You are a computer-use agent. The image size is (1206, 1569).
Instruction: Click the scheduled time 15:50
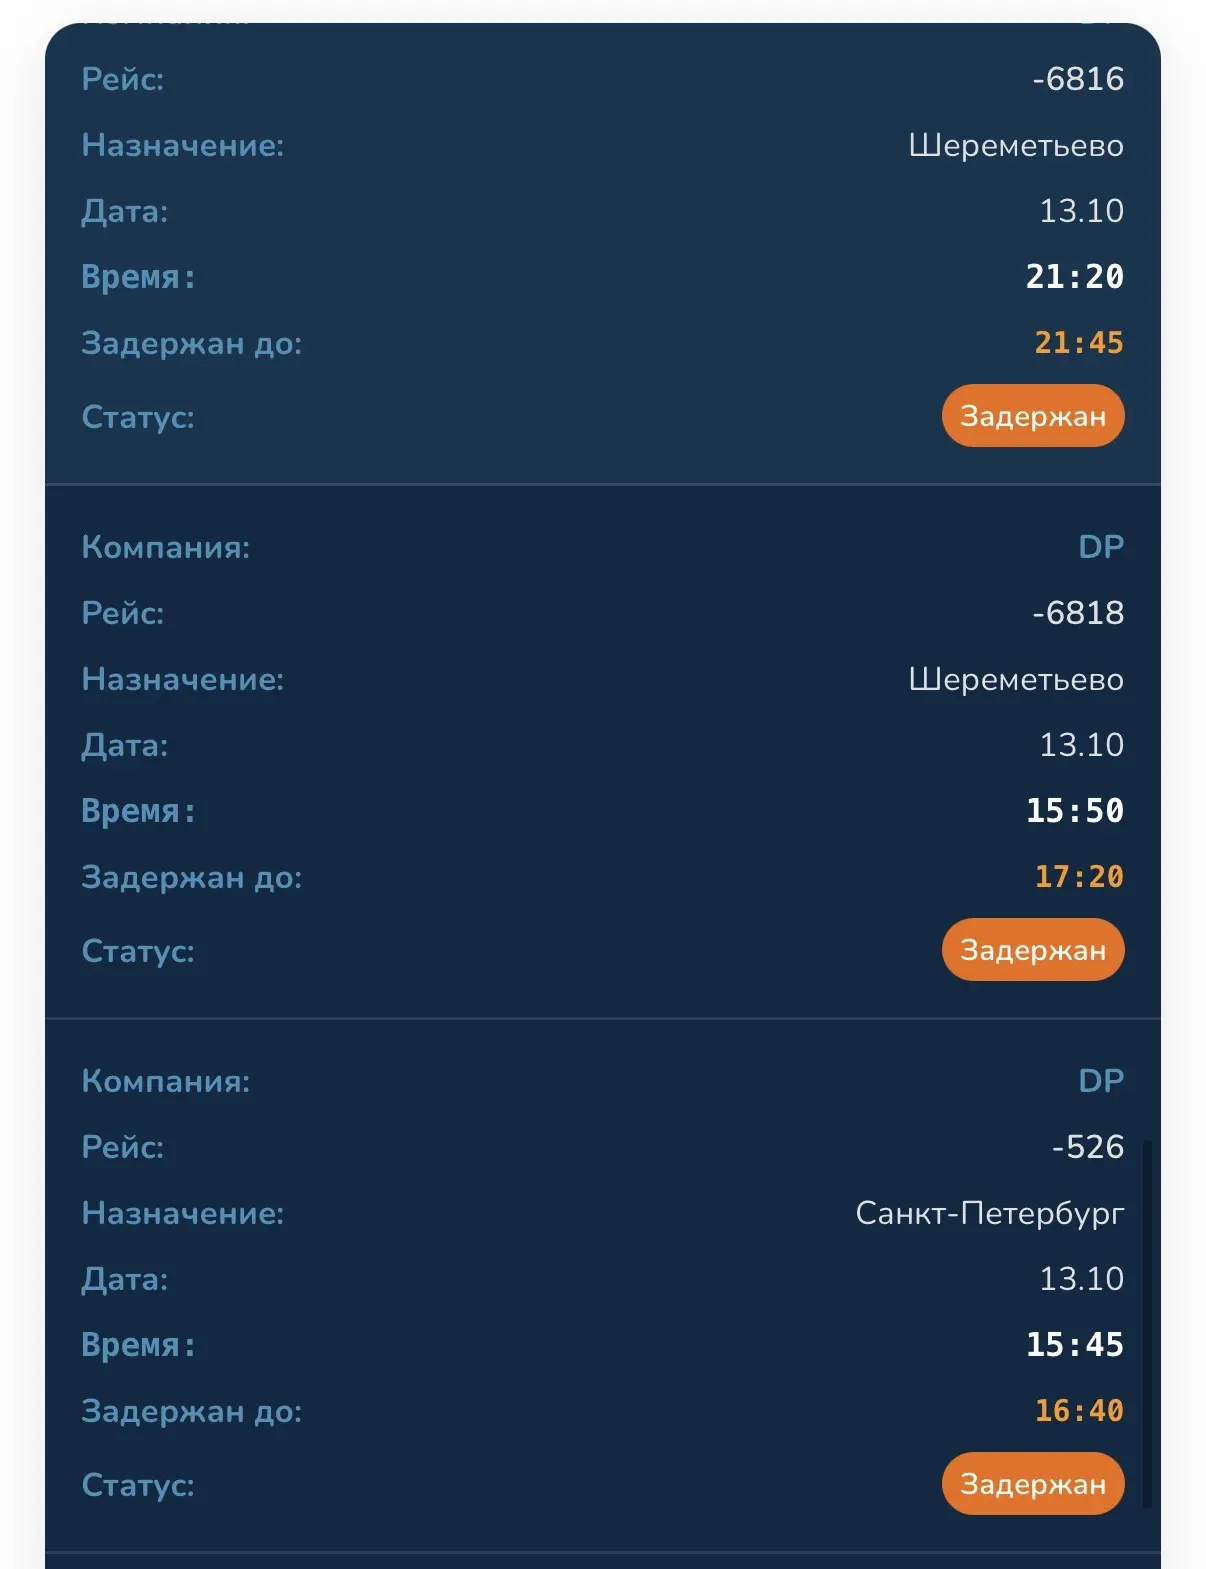[x=1075, y=811]
